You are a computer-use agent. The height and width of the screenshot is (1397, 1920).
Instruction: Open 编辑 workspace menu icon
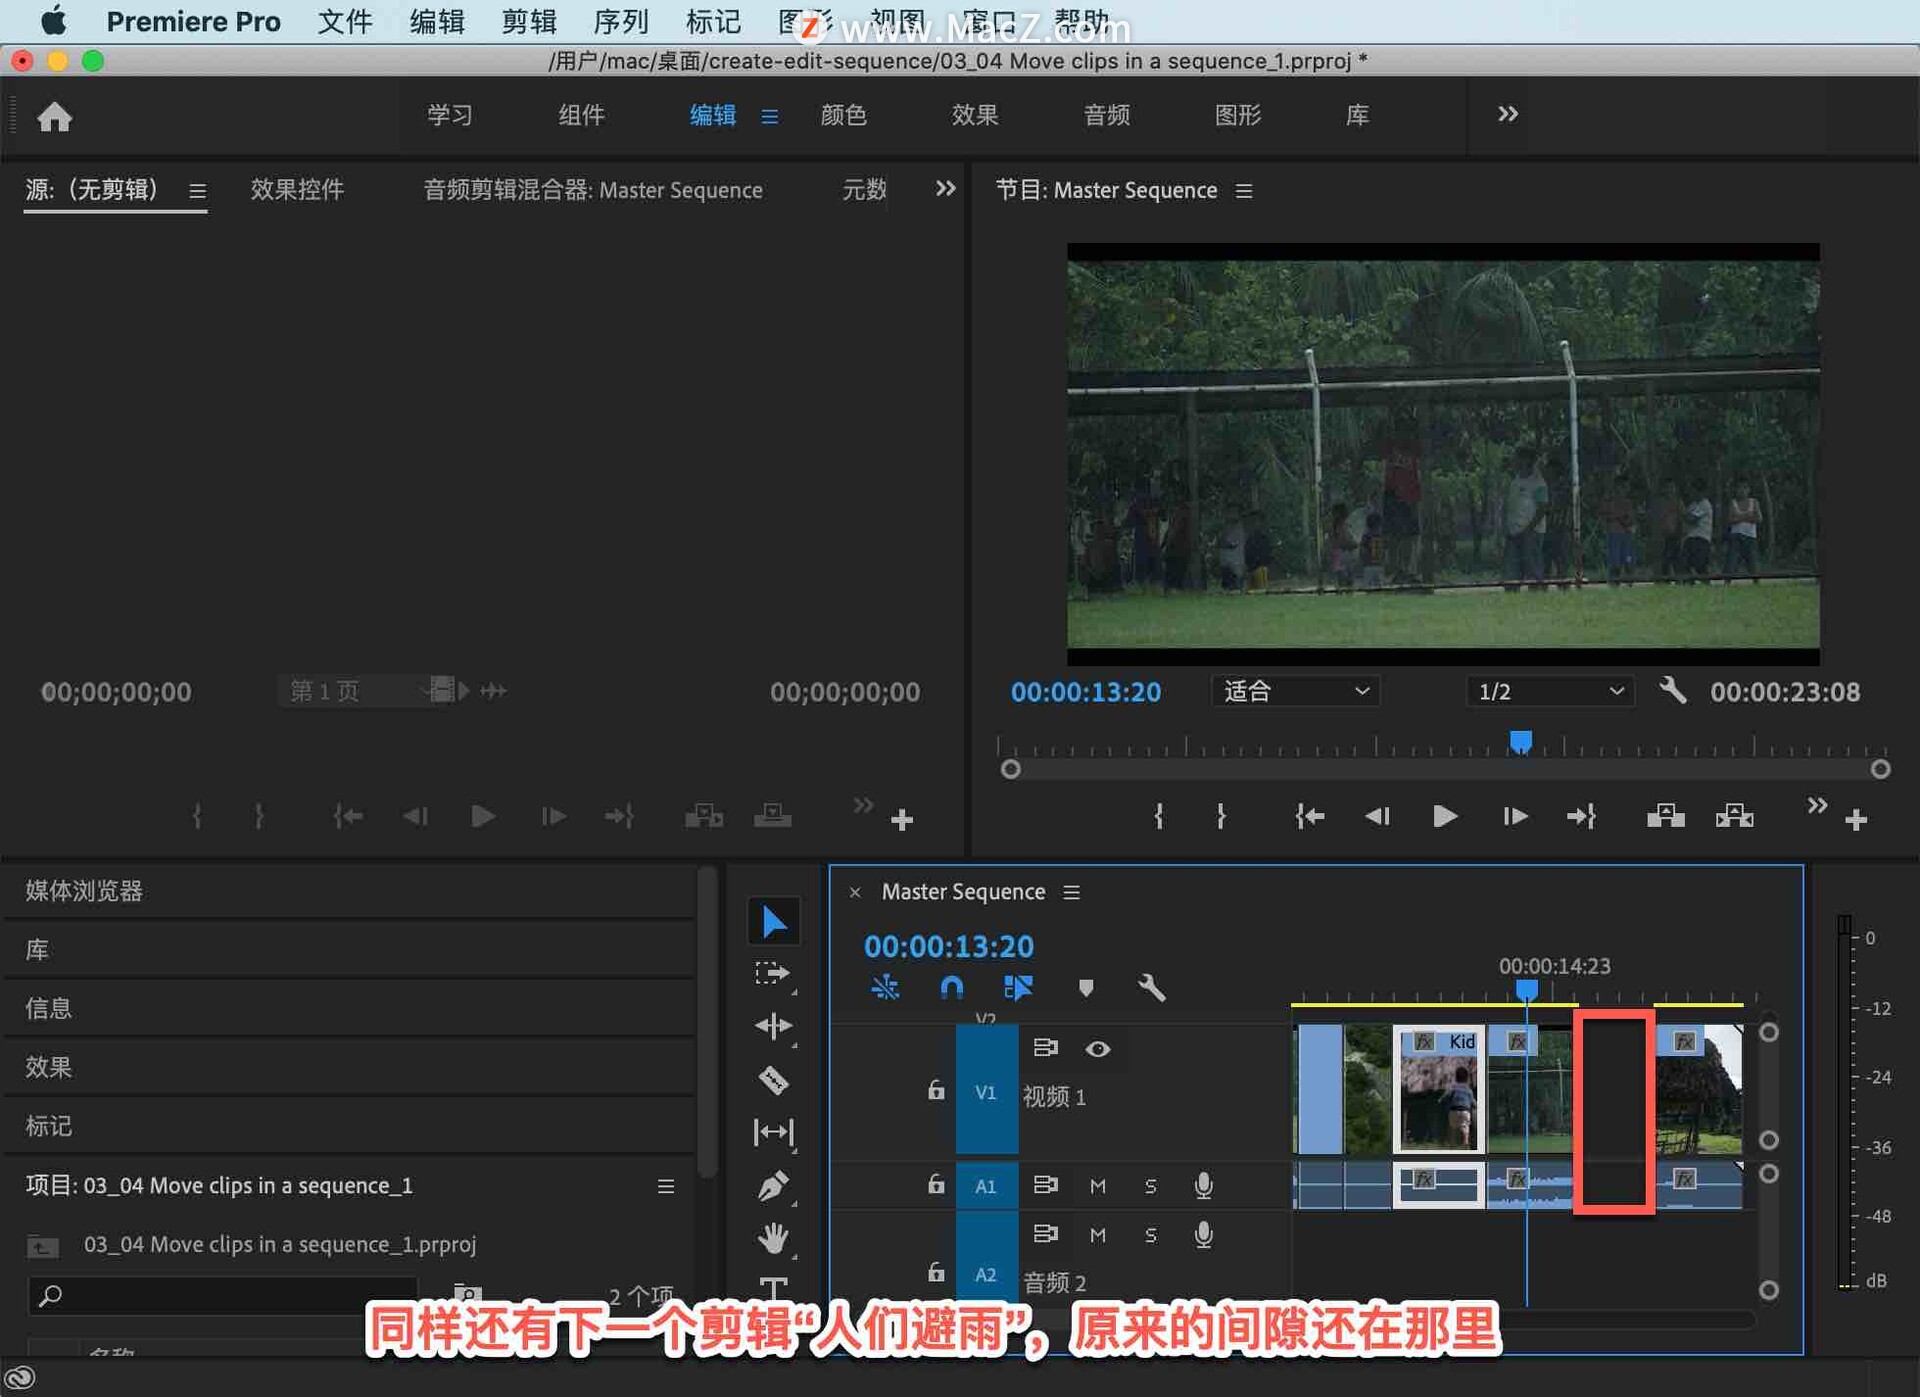(770, 117)
